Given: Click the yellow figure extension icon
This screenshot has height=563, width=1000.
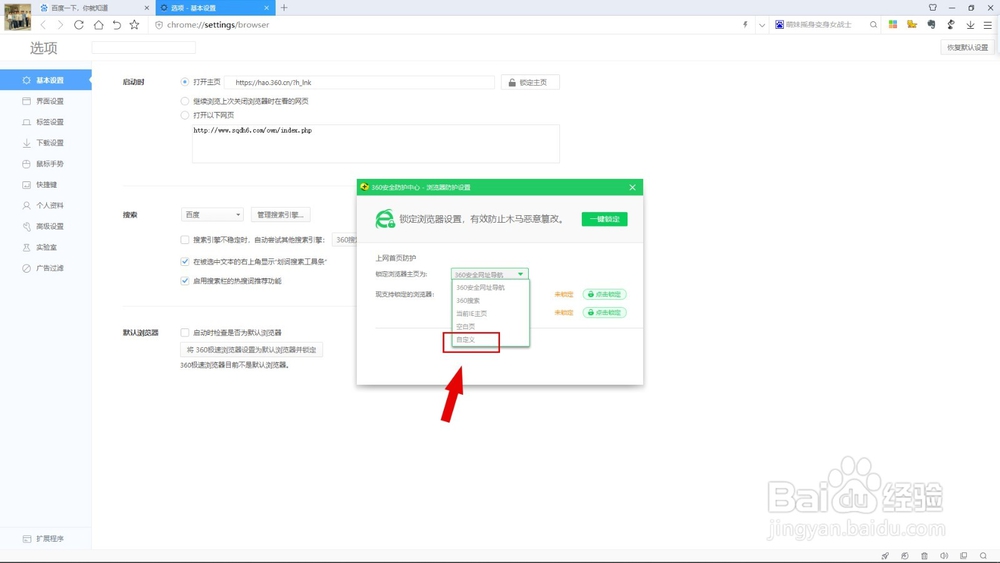Looking at the screenshot, I should pos(912,24).
